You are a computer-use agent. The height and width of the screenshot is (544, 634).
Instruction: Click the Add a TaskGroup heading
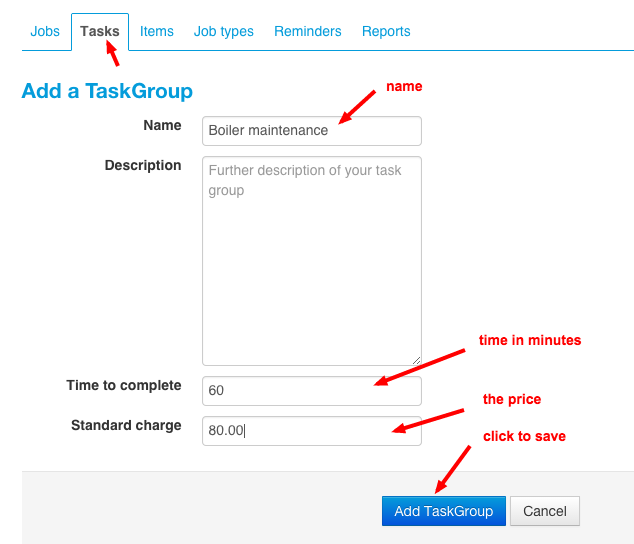coord(107,91)
